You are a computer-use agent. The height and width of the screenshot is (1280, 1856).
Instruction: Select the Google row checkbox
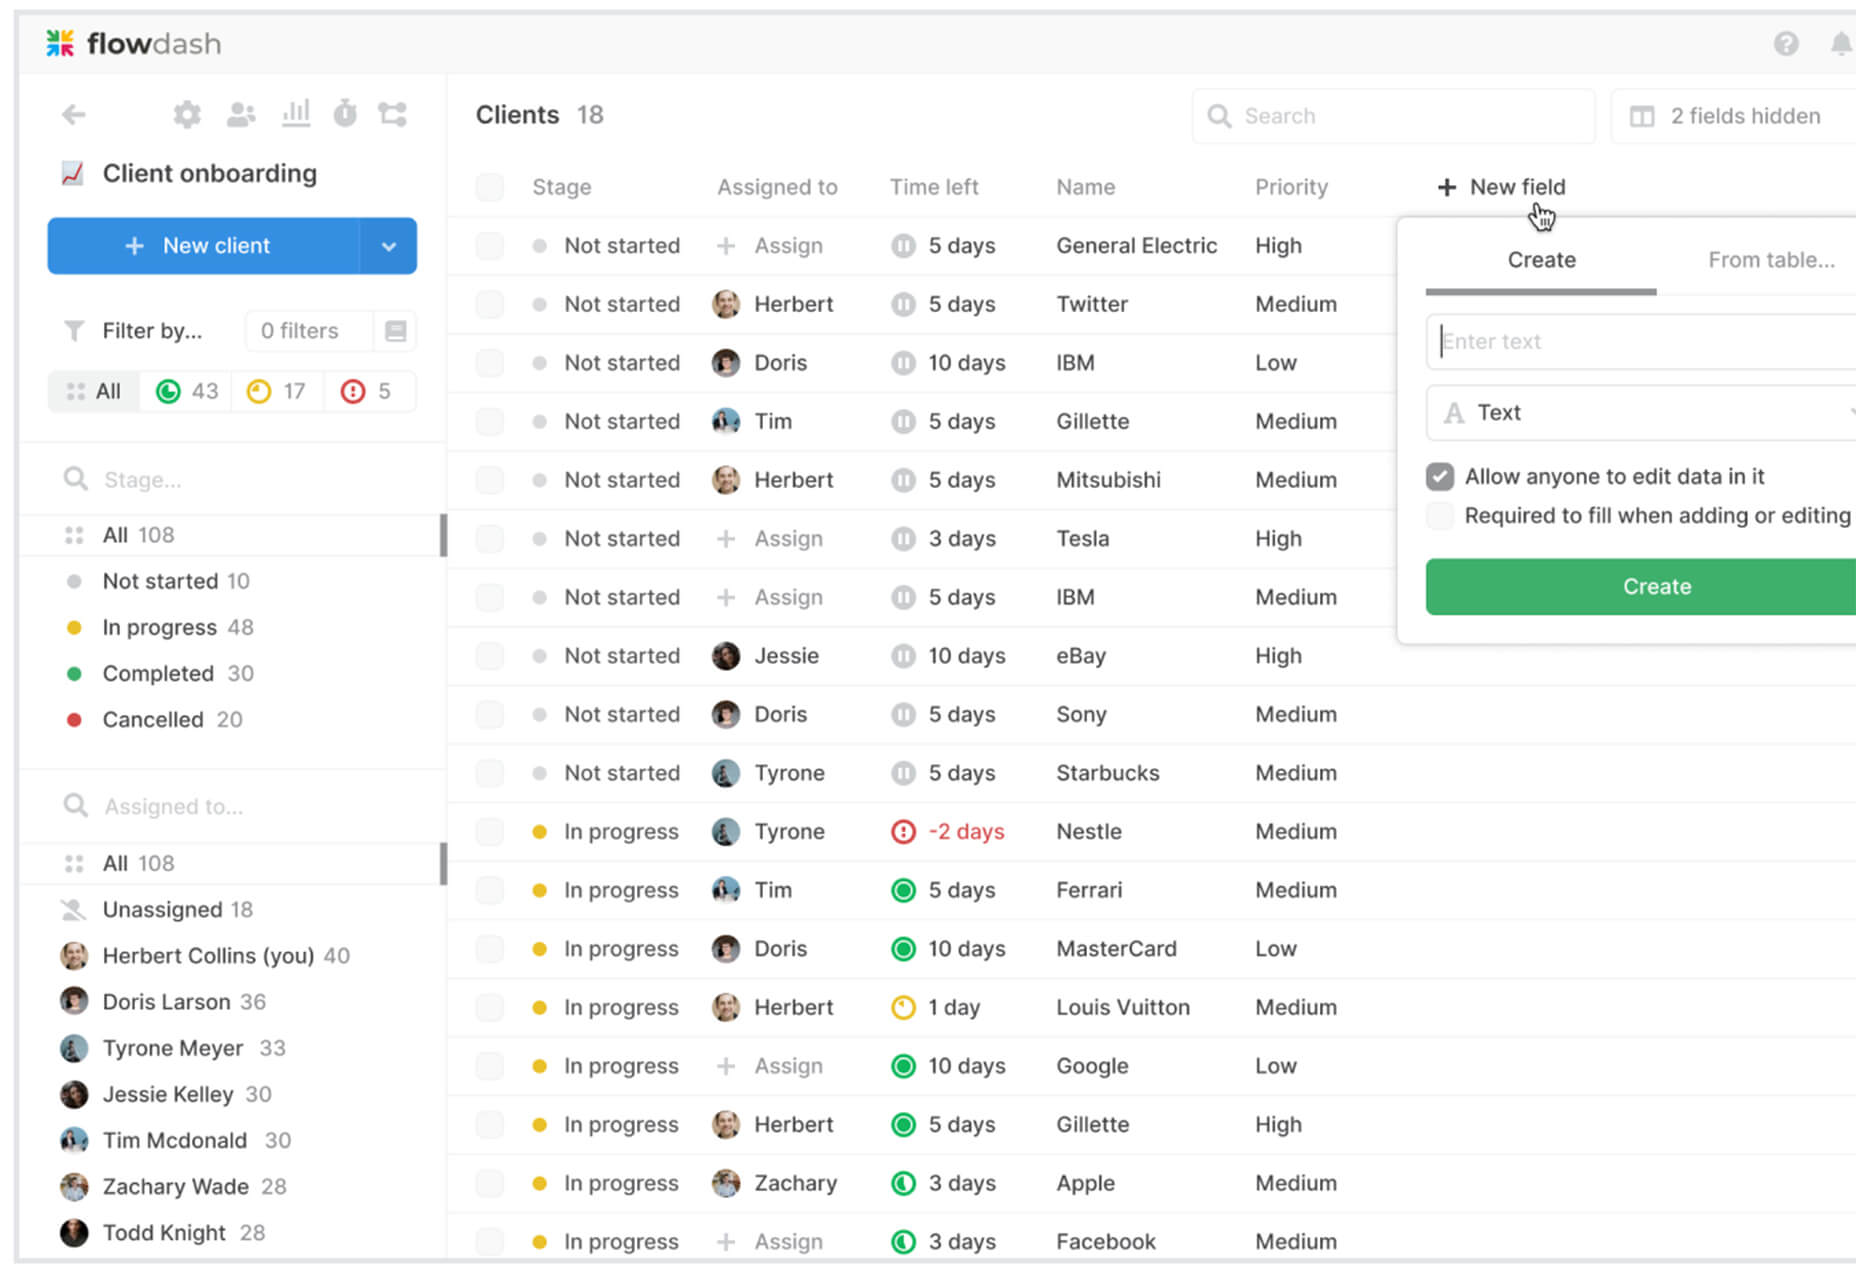490,1066
